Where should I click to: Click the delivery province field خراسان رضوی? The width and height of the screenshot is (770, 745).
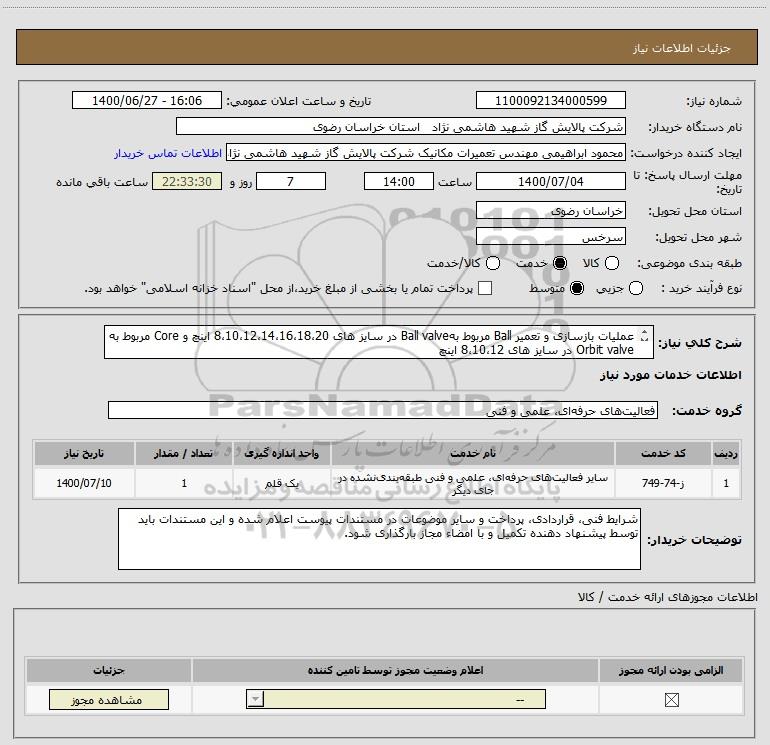550,211
